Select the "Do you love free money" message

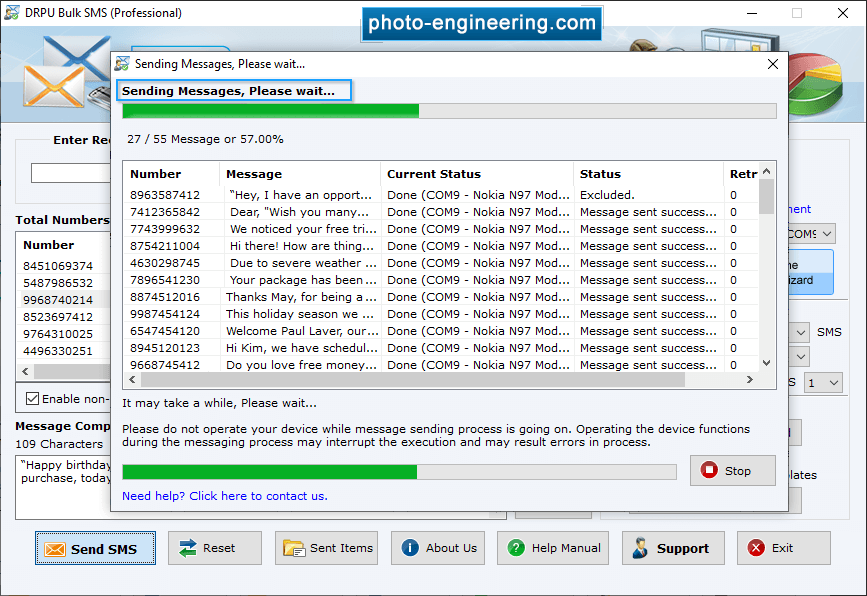pos(301,365)
